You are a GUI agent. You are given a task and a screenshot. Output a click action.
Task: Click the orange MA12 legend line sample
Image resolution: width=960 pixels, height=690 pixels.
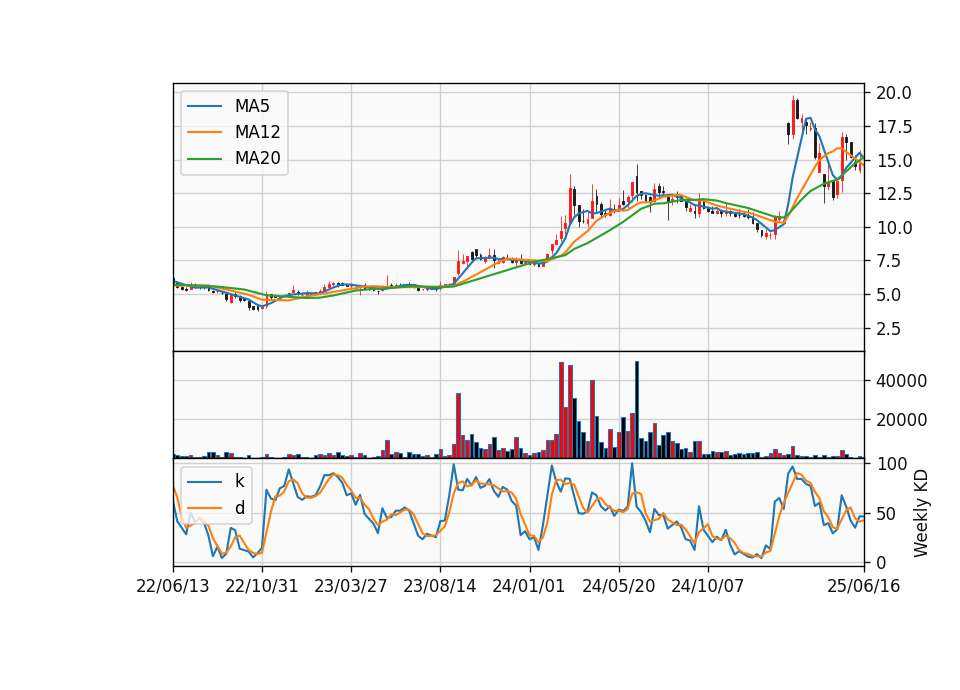[204, 132]
